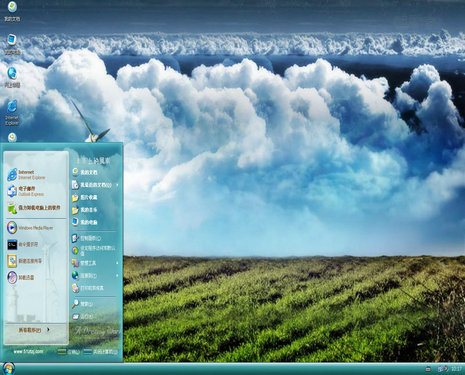Click the Vista-style Start orb on the taskbar
The image size is (465, 375).
point(8,369)
